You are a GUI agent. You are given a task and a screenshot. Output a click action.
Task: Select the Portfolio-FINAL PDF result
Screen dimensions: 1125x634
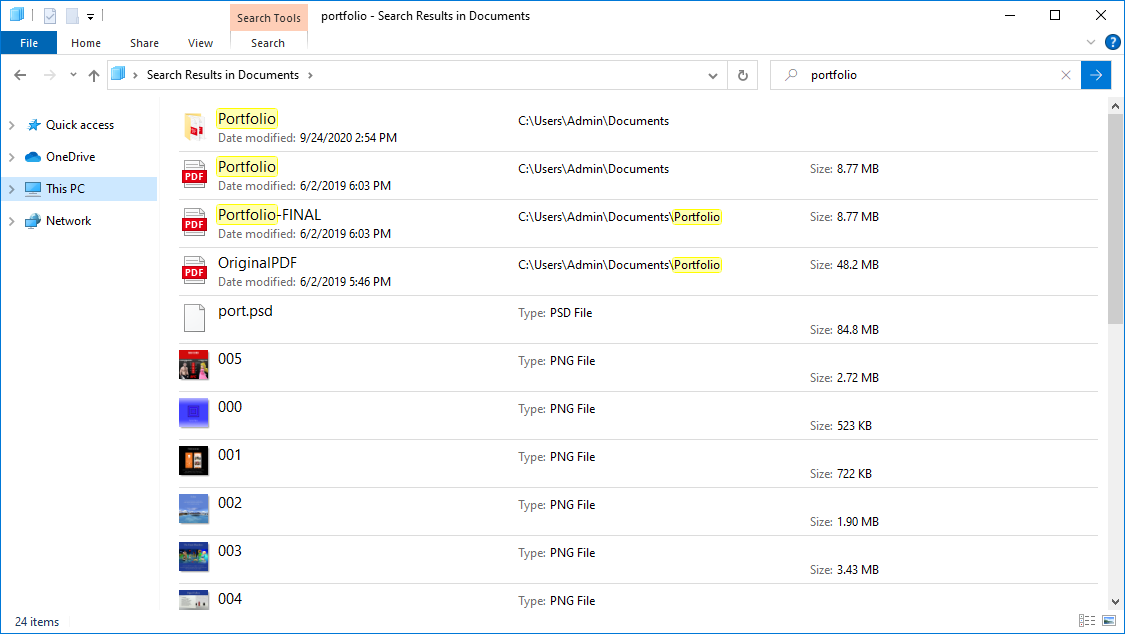click(269, 215)
